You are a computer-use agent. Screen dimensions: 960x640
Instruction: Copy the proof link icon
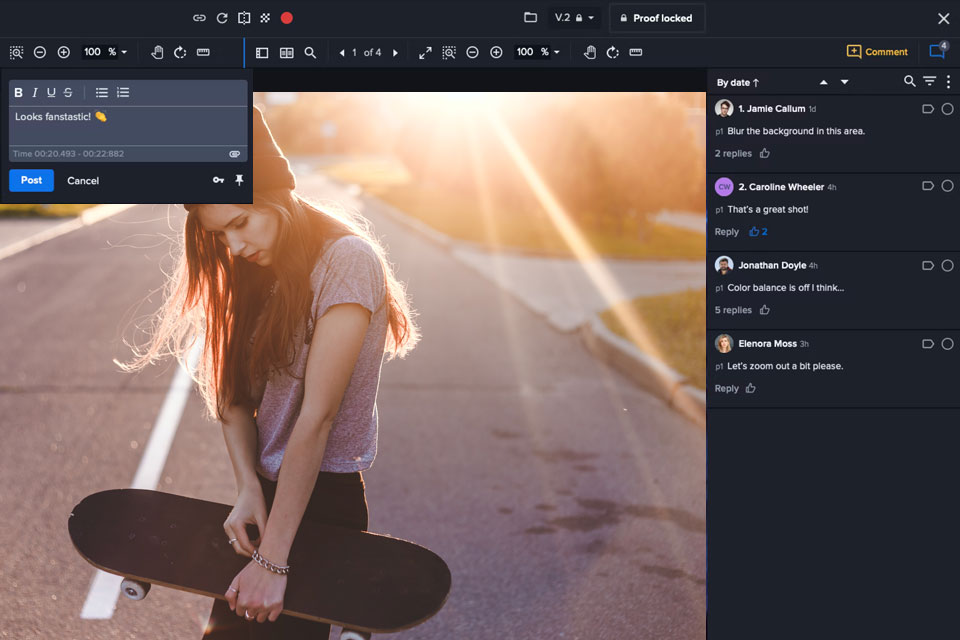pyautogui.click(x=199, y=18)
